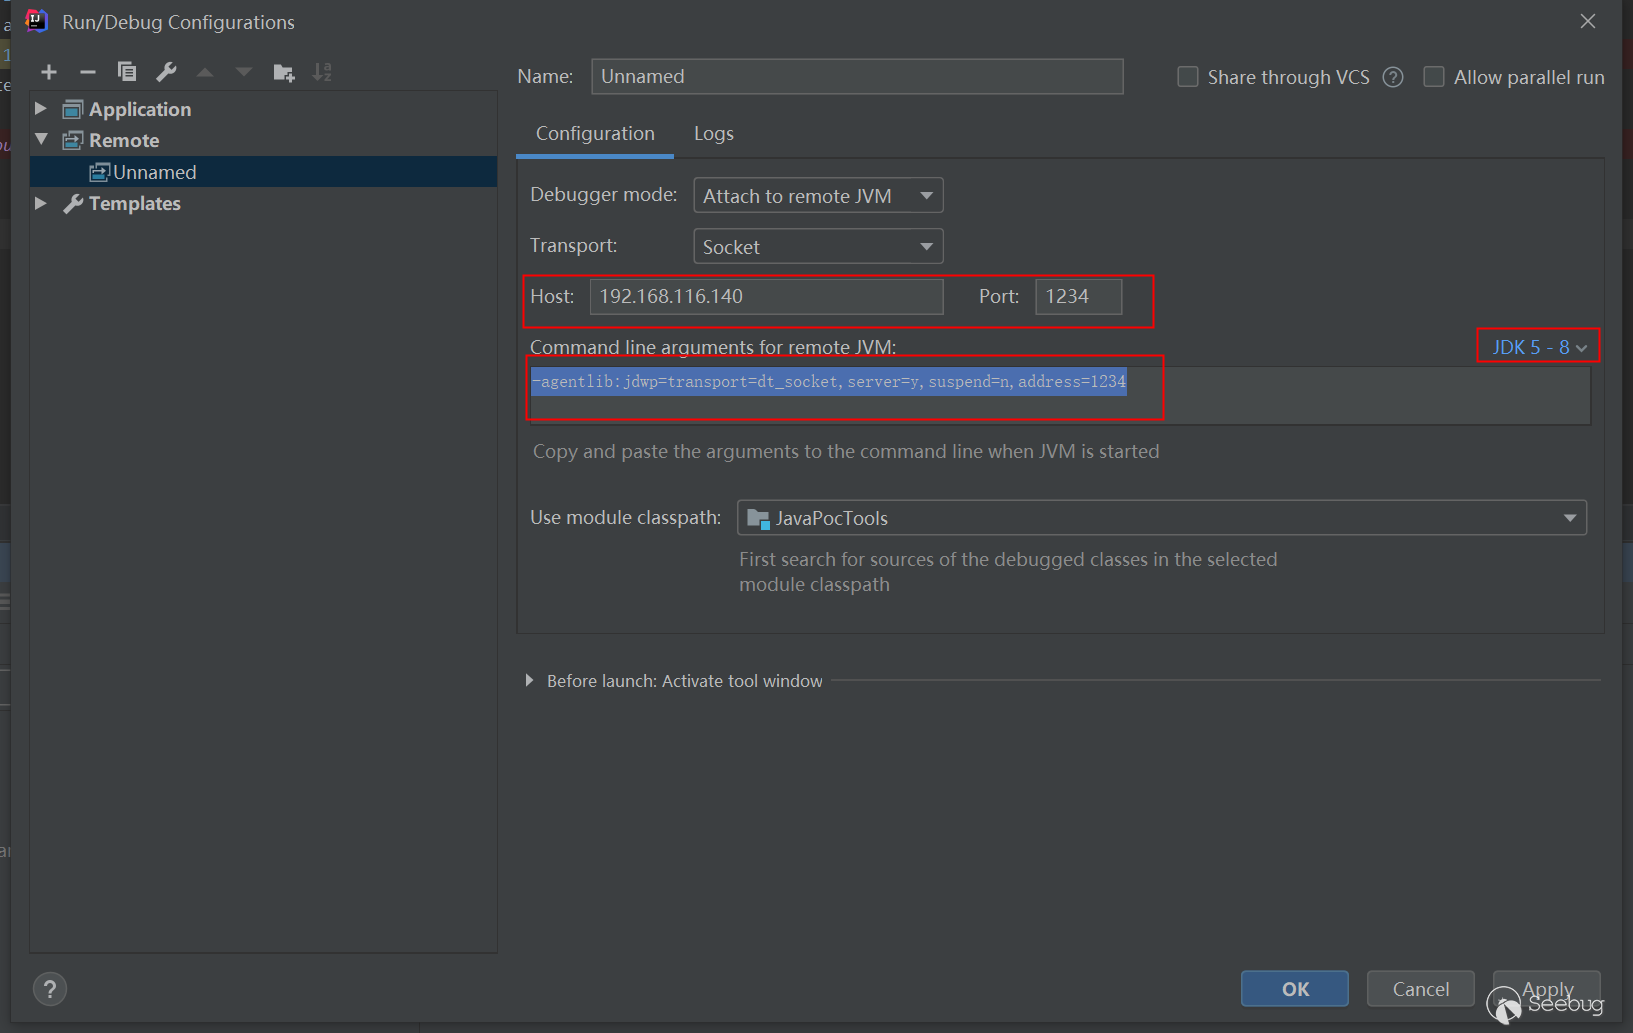Click into the Host input field

click(x=765, y=297)
